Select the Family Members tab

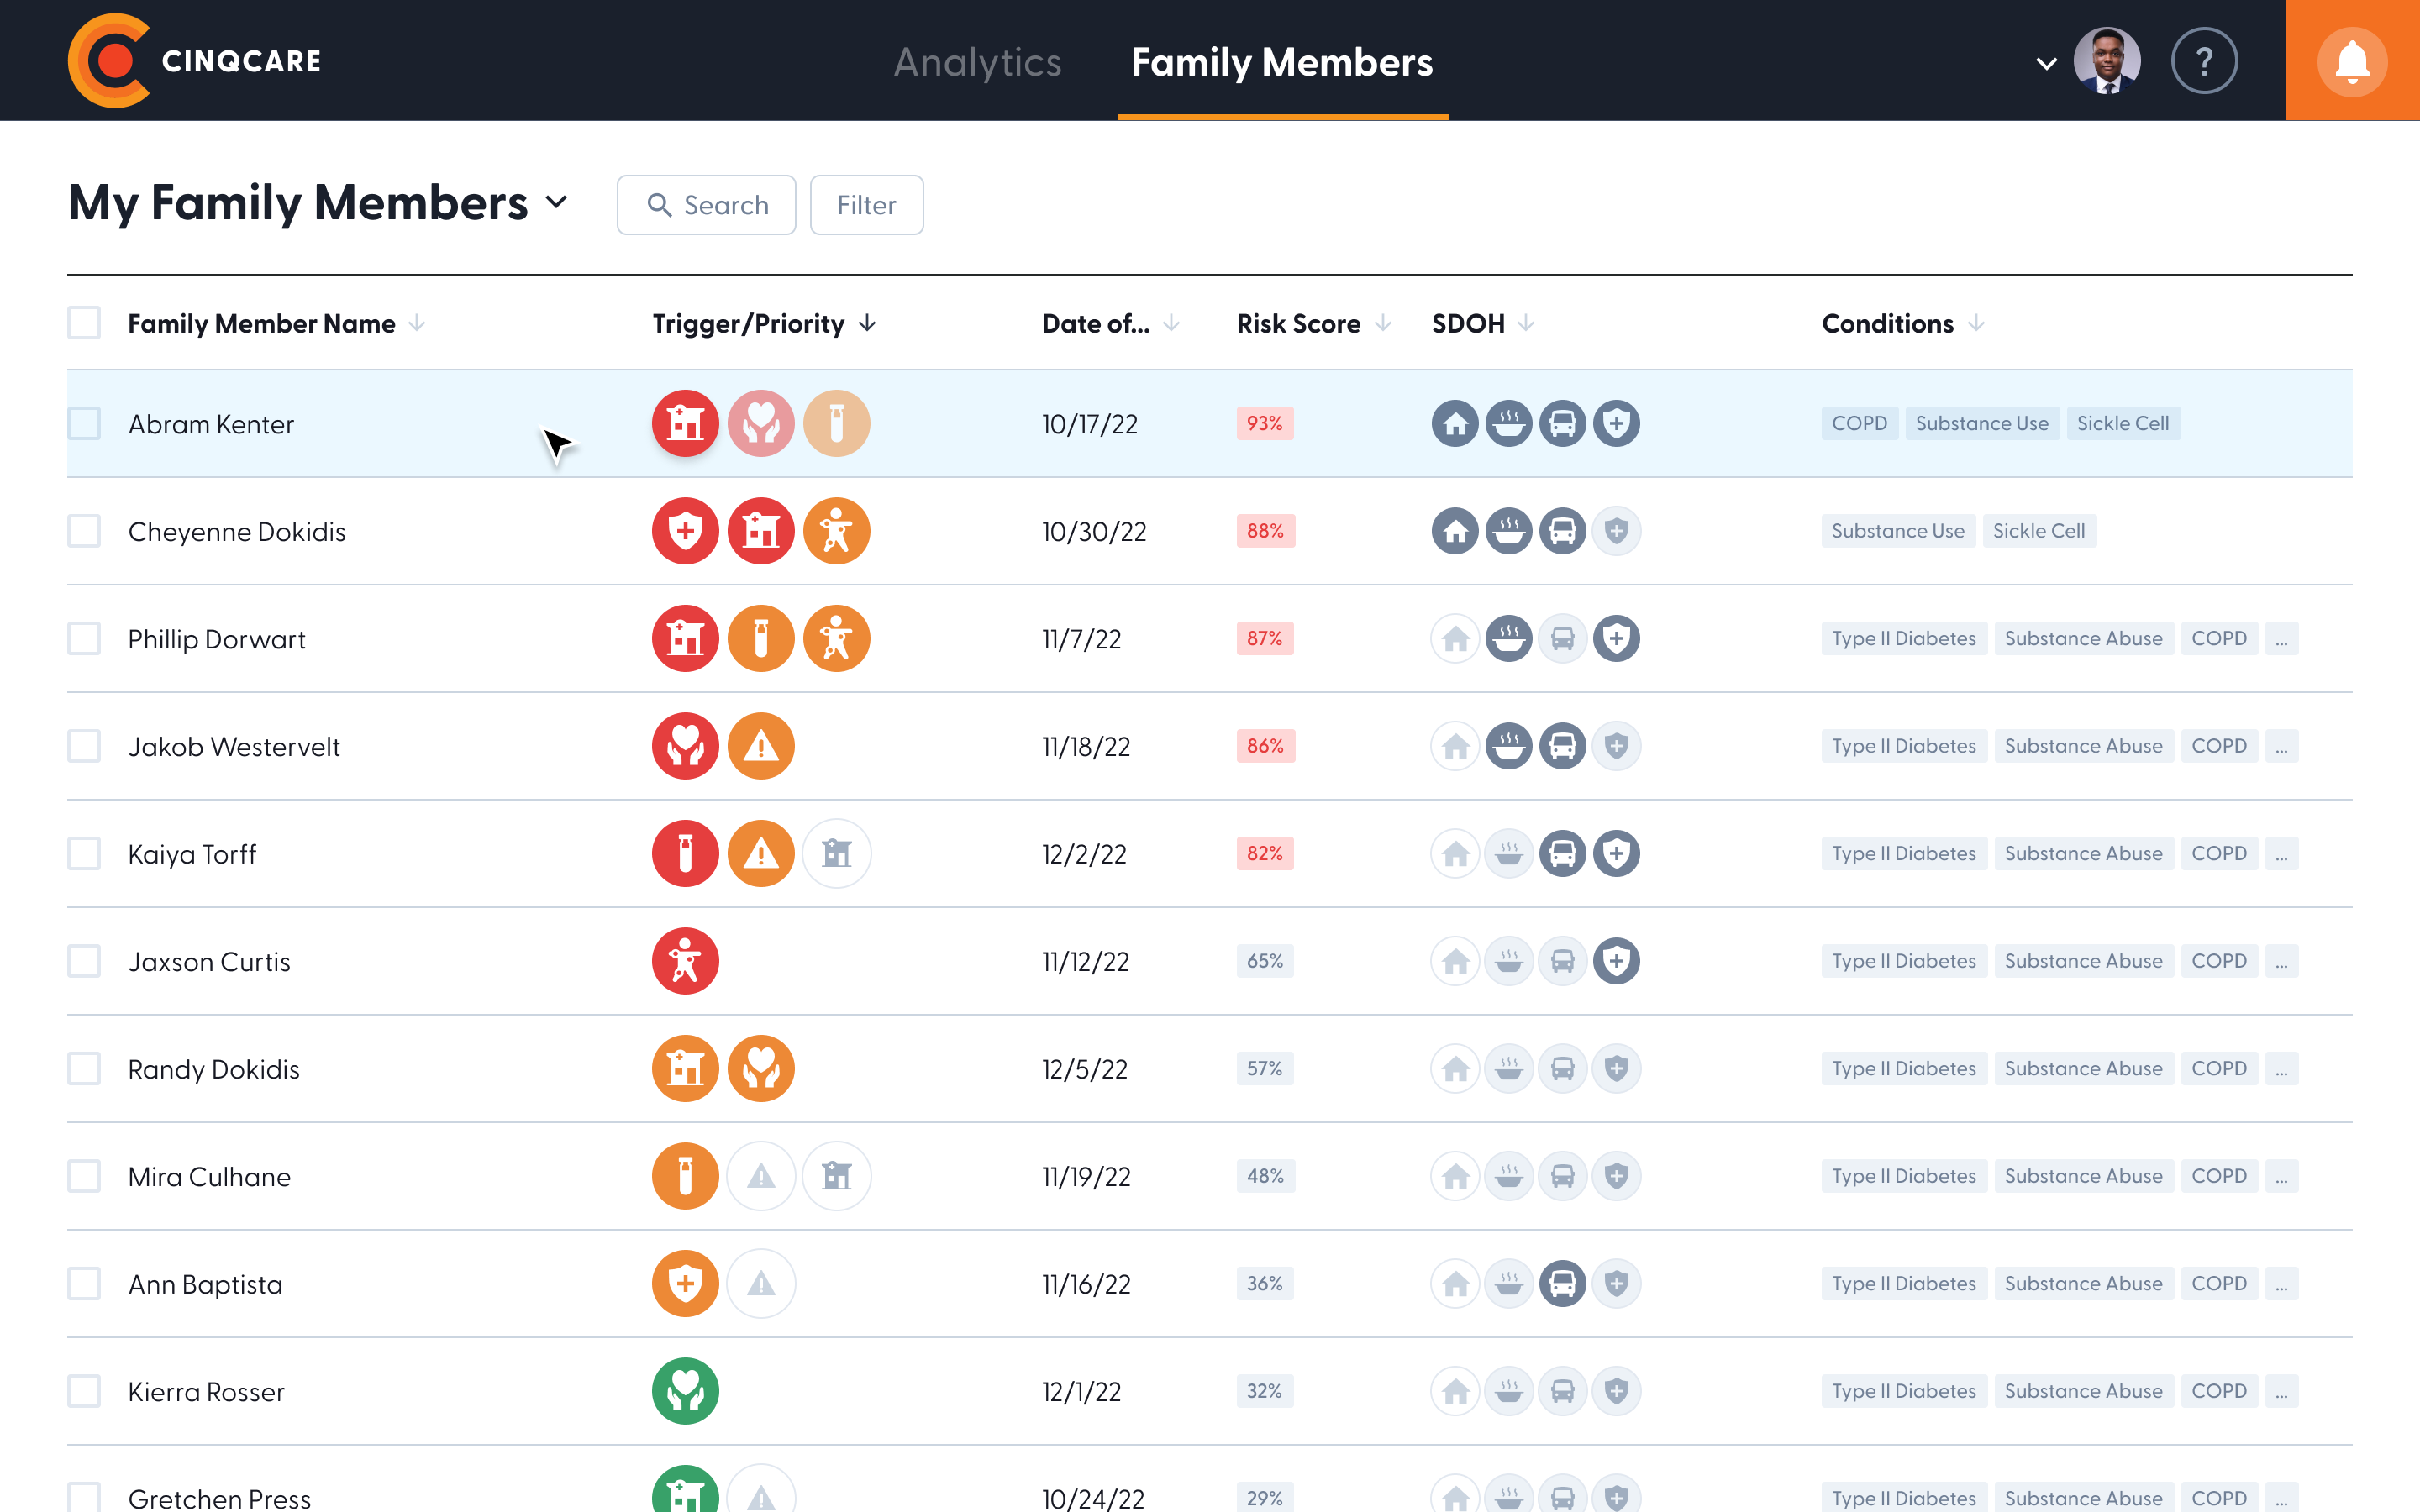tap(1281, 62)
